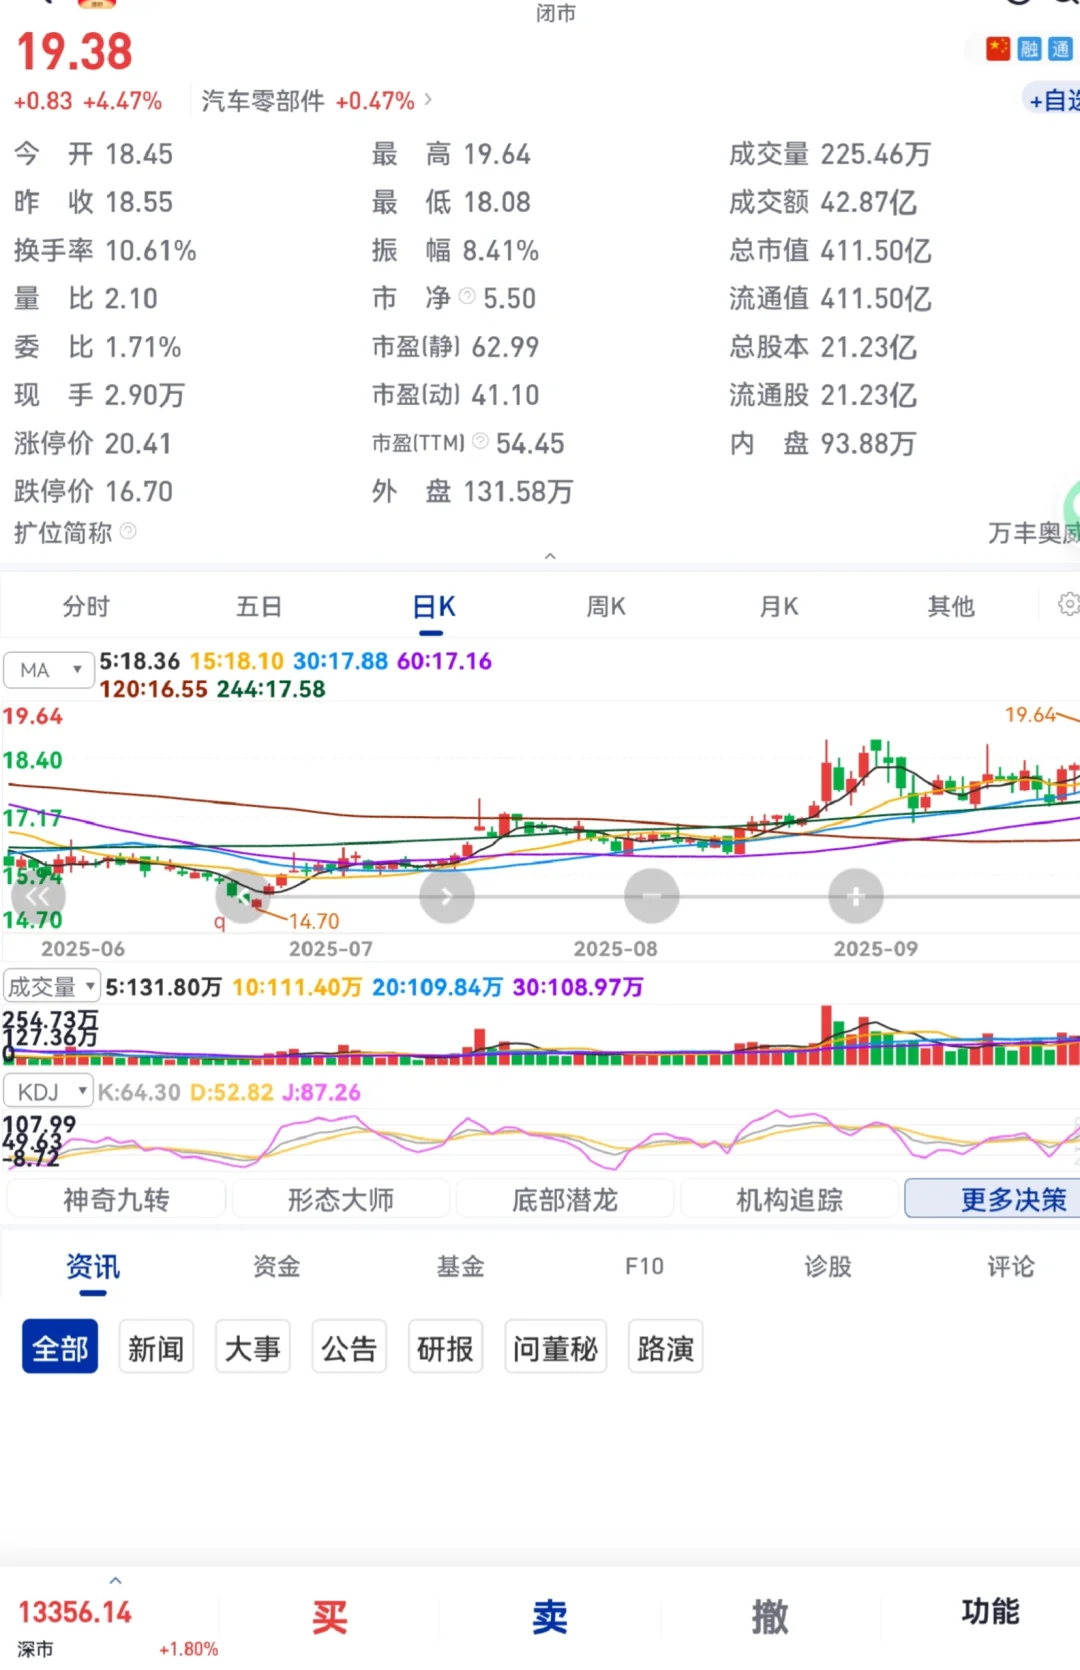This screenshot has width=1080, height=1670.
Task: Open the F10 tab
Action: pyautogui.click(x=644, y=1267)
